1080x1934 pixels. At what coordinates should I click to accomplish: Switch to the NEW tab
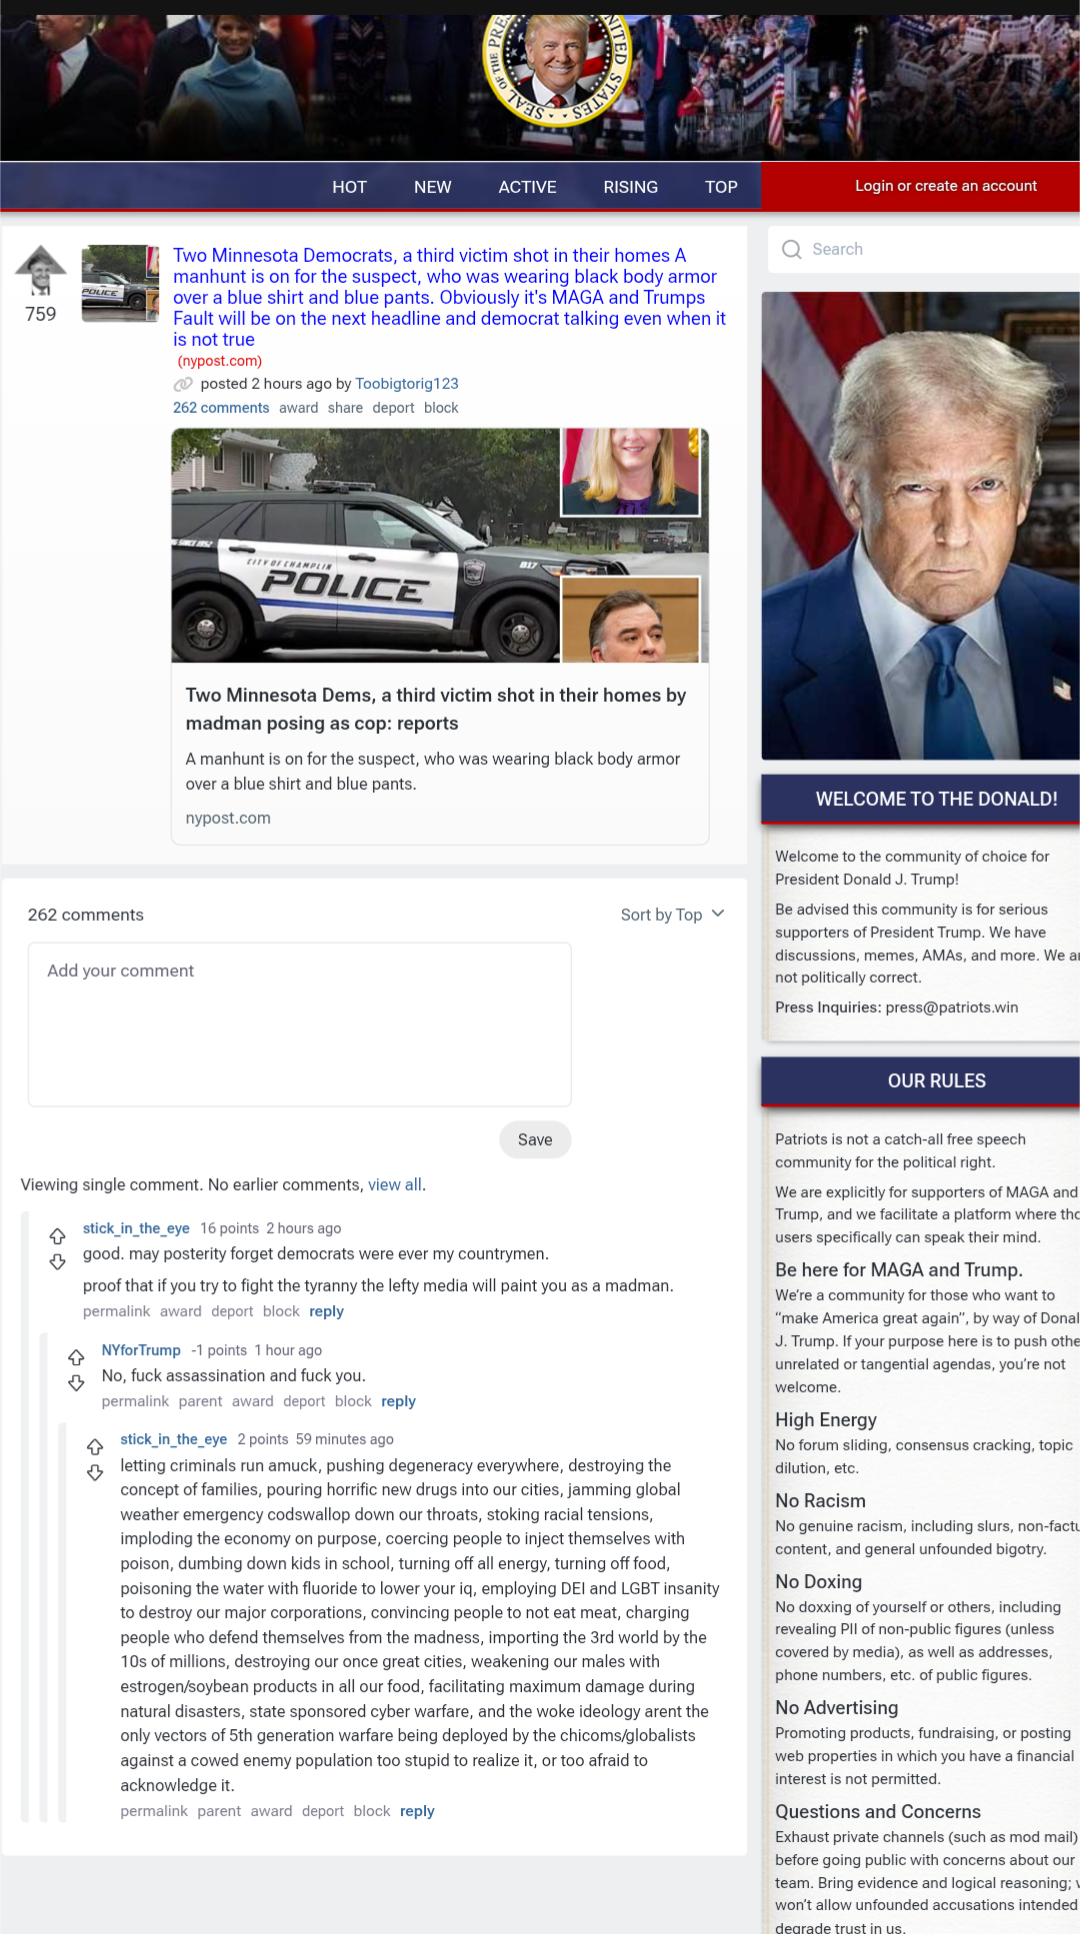[x=433, y=187]
